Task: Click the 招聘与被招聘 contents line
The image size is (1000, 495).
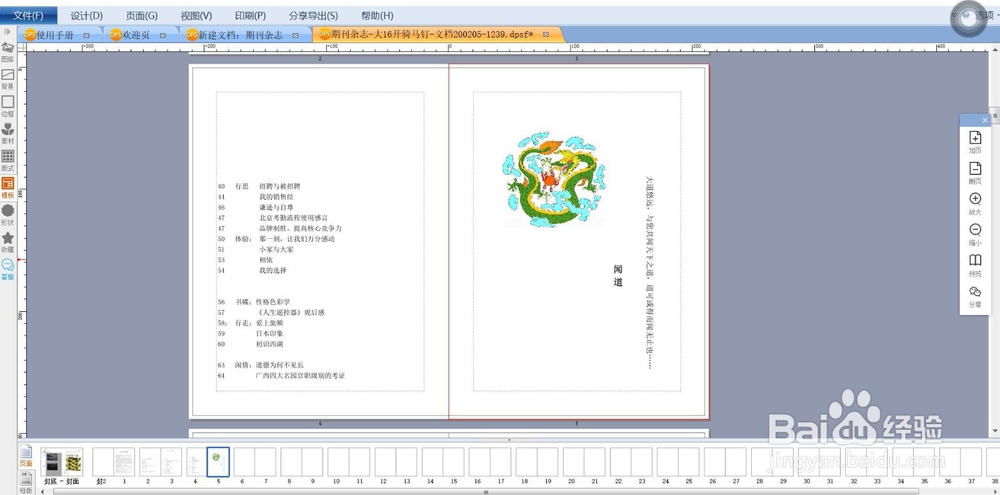Action: click(279, 186)
